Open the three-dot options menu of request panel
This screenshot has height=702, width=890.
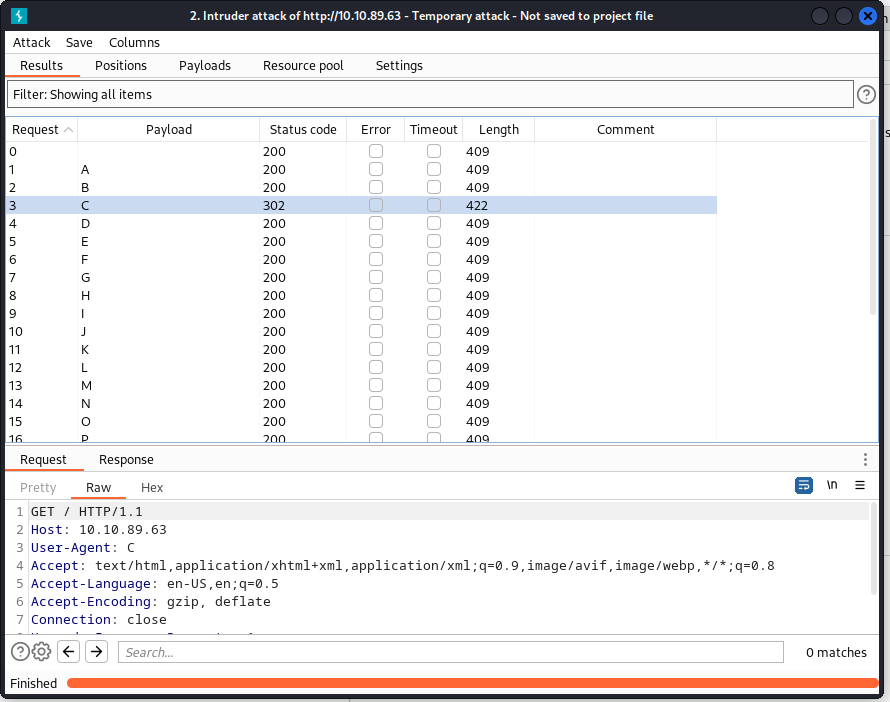tap(865, 460)
